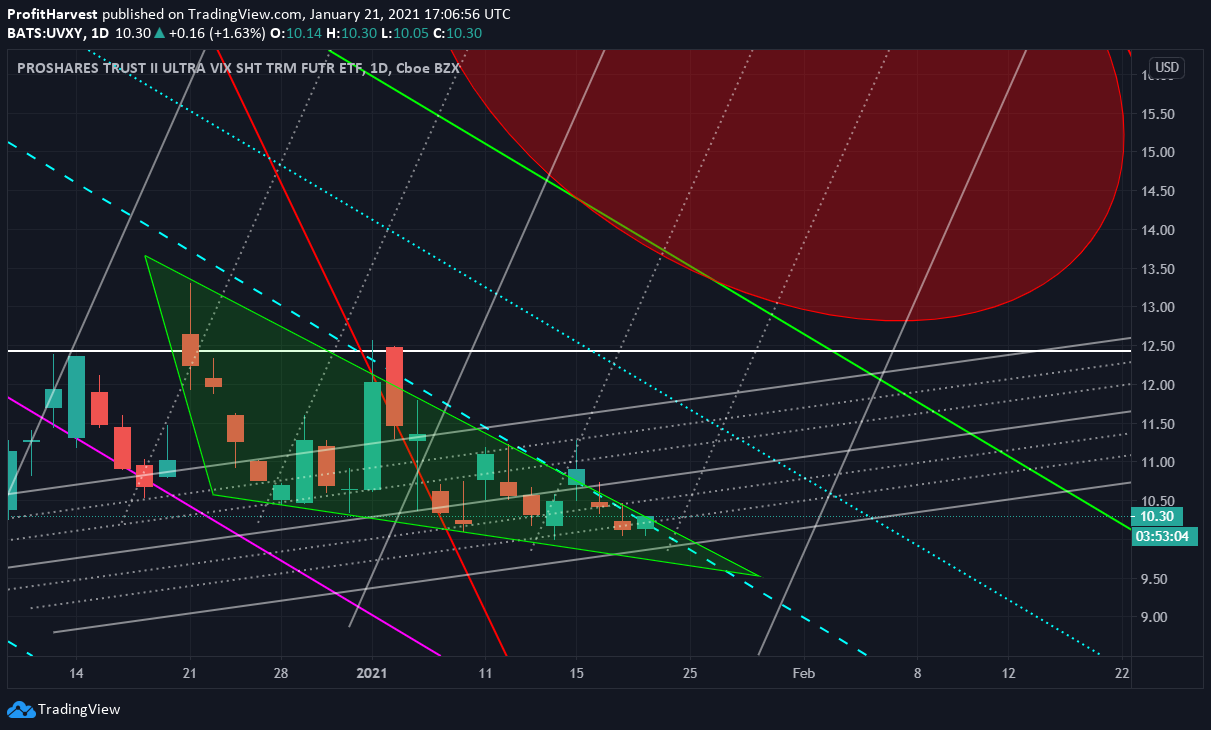Select the magenta trend line
Screen dimensions: 1211x730
tap(225, 527)
